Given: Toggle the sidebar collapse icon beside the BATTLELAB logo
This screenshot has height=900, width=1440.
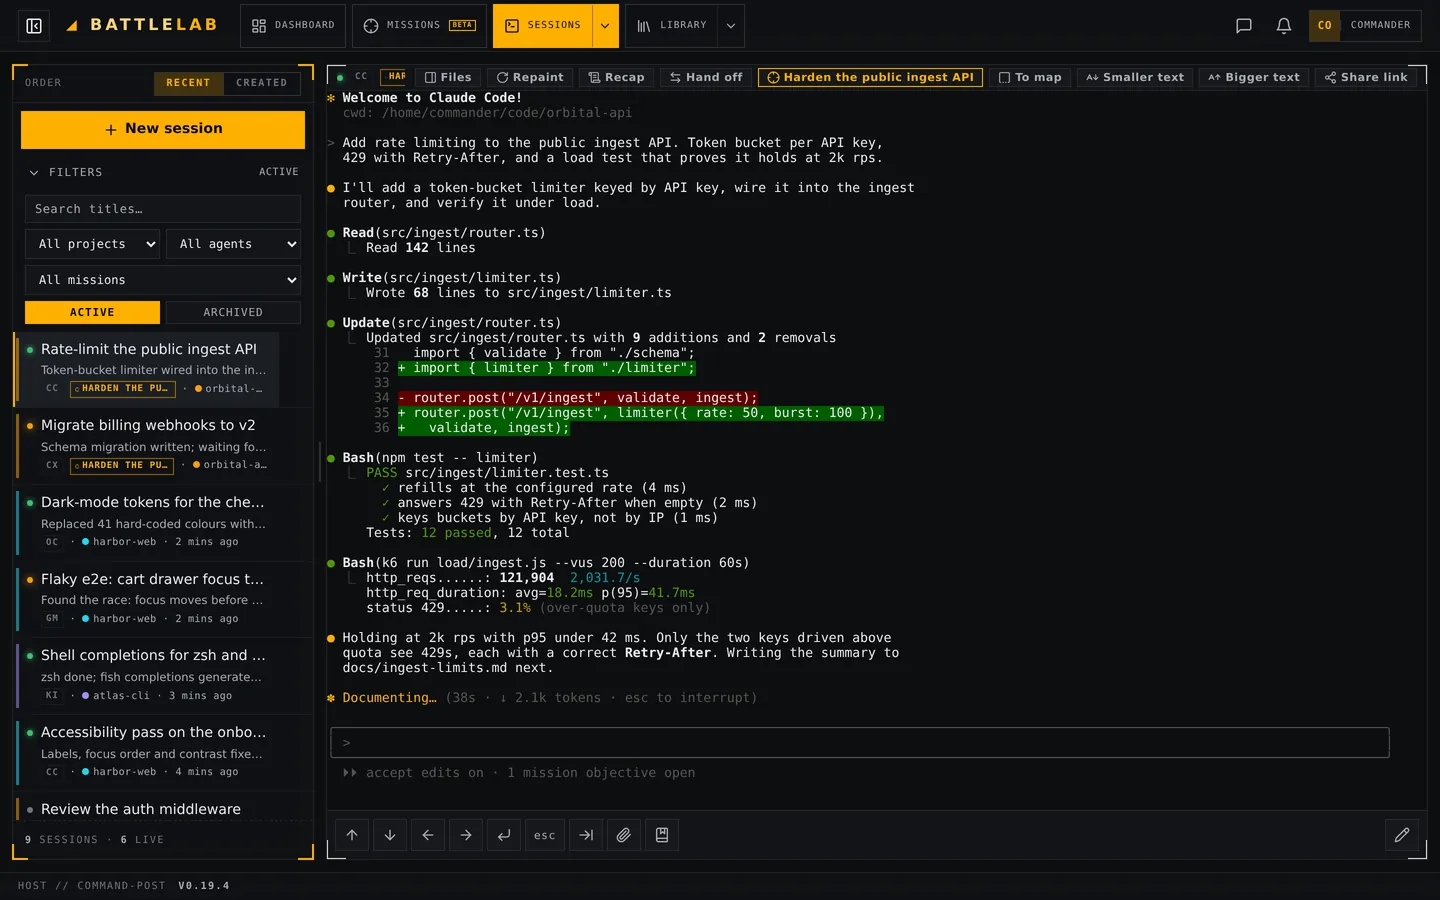Looking at the screenshot, I should (x=34, y=26).
